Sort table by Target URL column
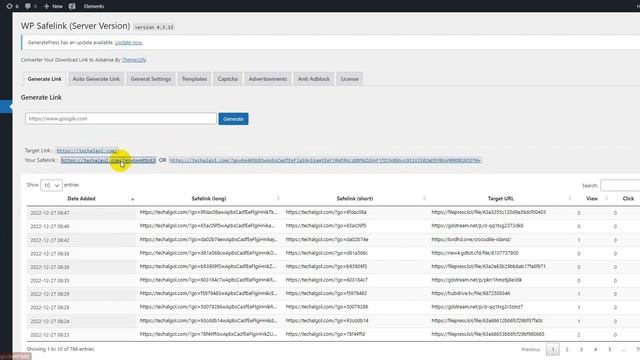The width and height of the screenshot is (640, 360). tap(501, 199)
